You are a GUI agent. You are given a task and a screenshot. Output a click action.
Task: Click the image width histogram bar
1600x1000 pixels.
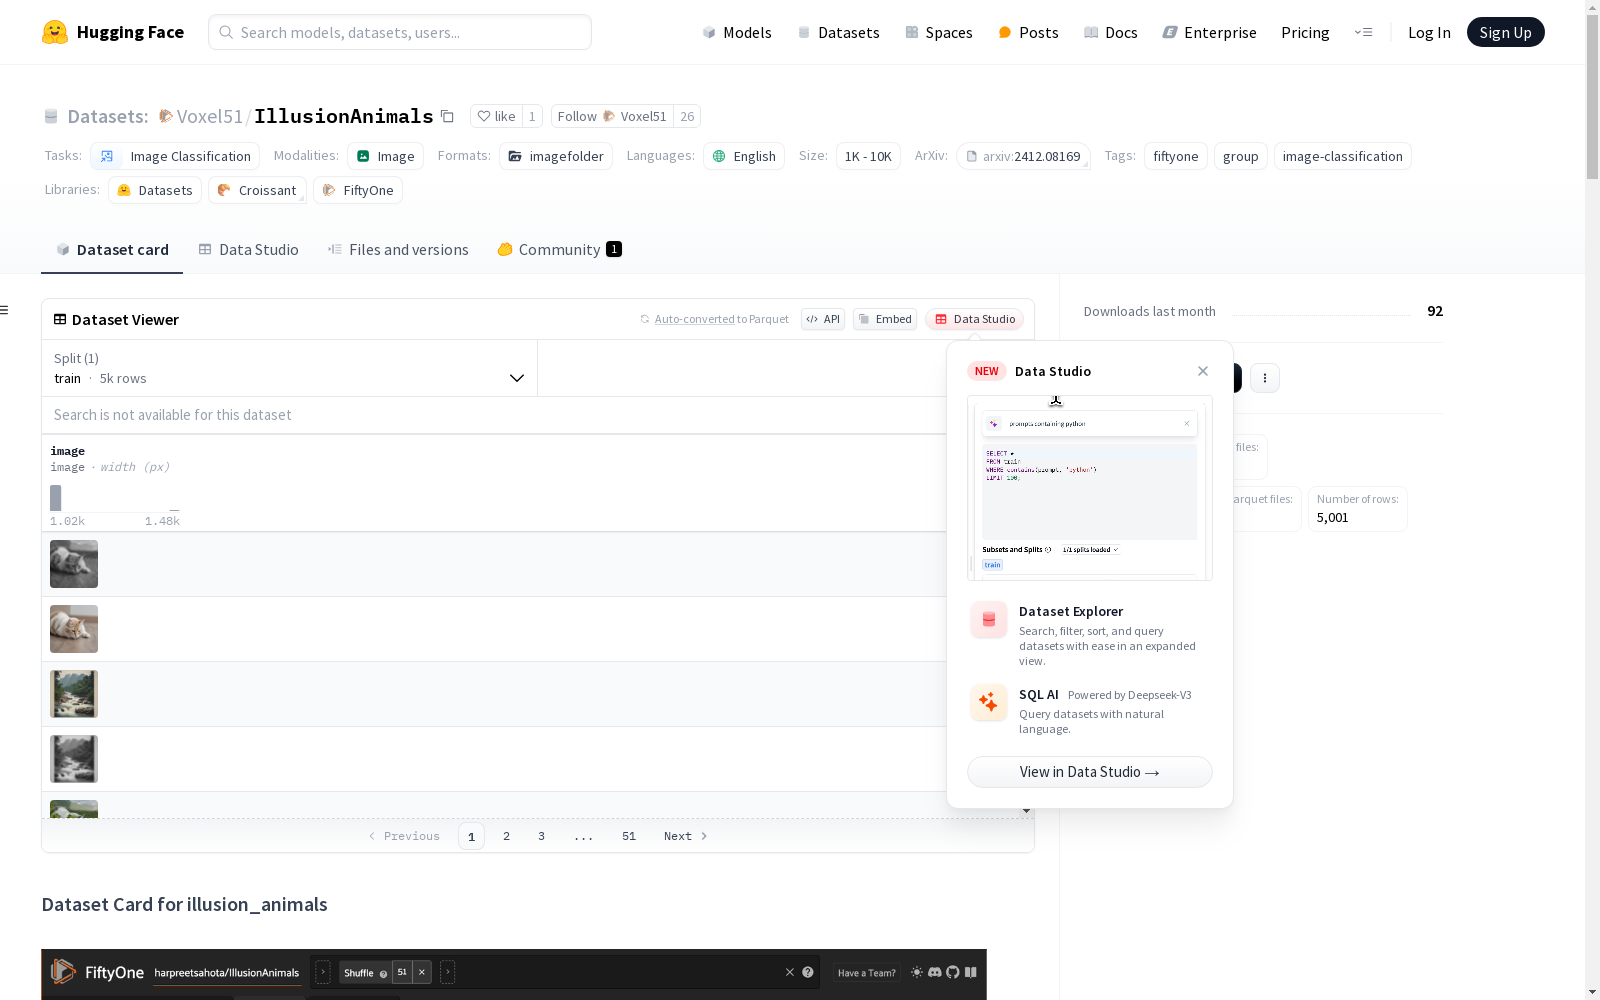click(x=56, y=498)
